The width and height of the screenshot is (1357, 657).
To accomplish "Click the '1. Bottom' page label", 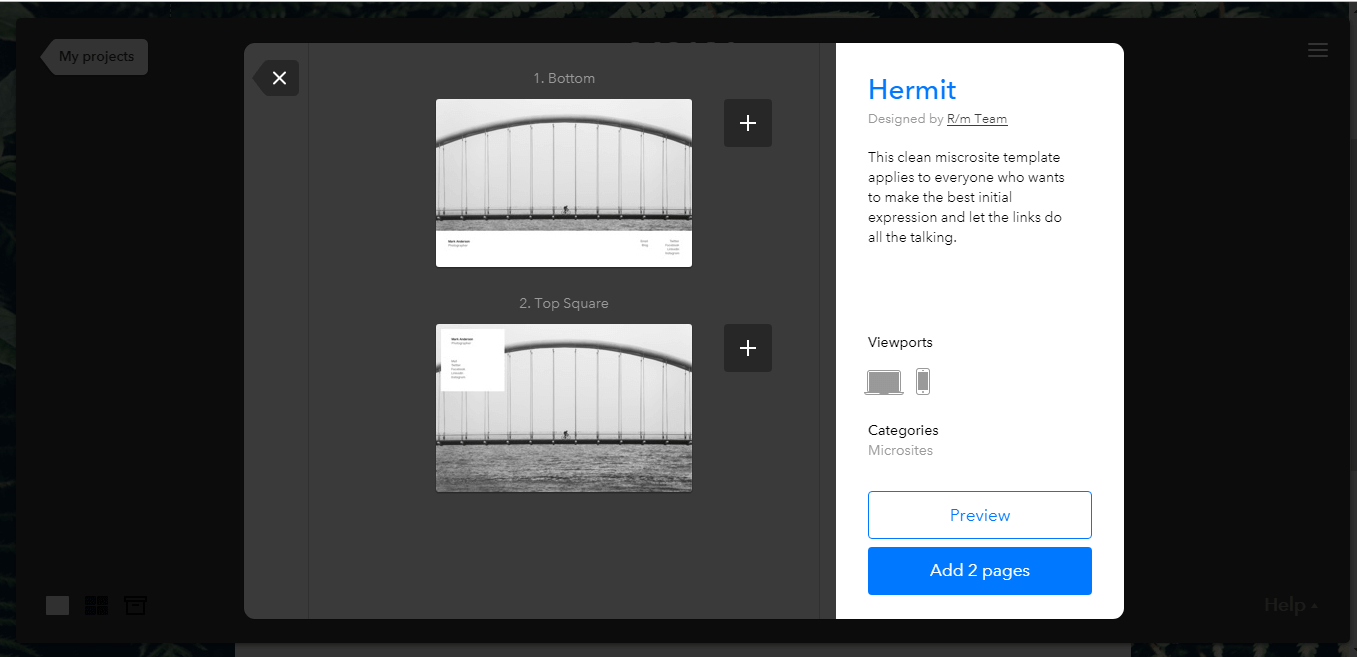I will pos(564,78).
